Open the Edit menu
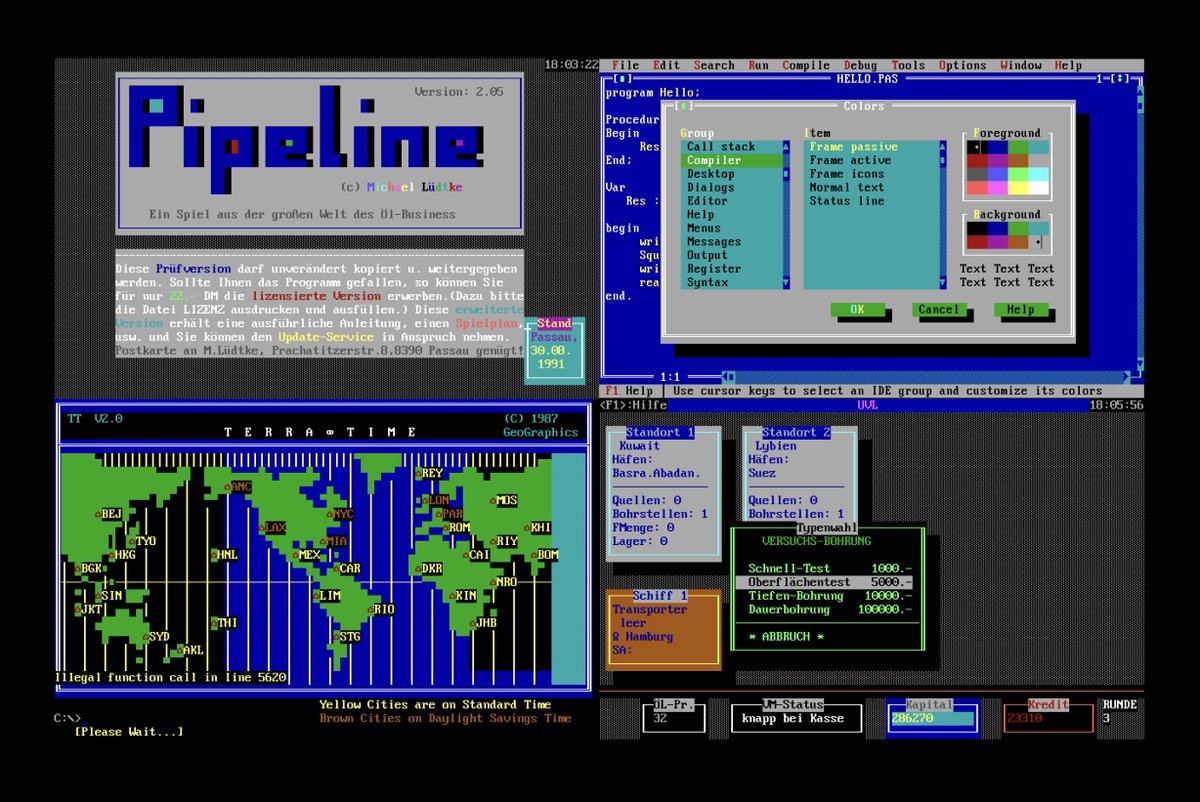1200x802 pixels. tap(666, 65)
